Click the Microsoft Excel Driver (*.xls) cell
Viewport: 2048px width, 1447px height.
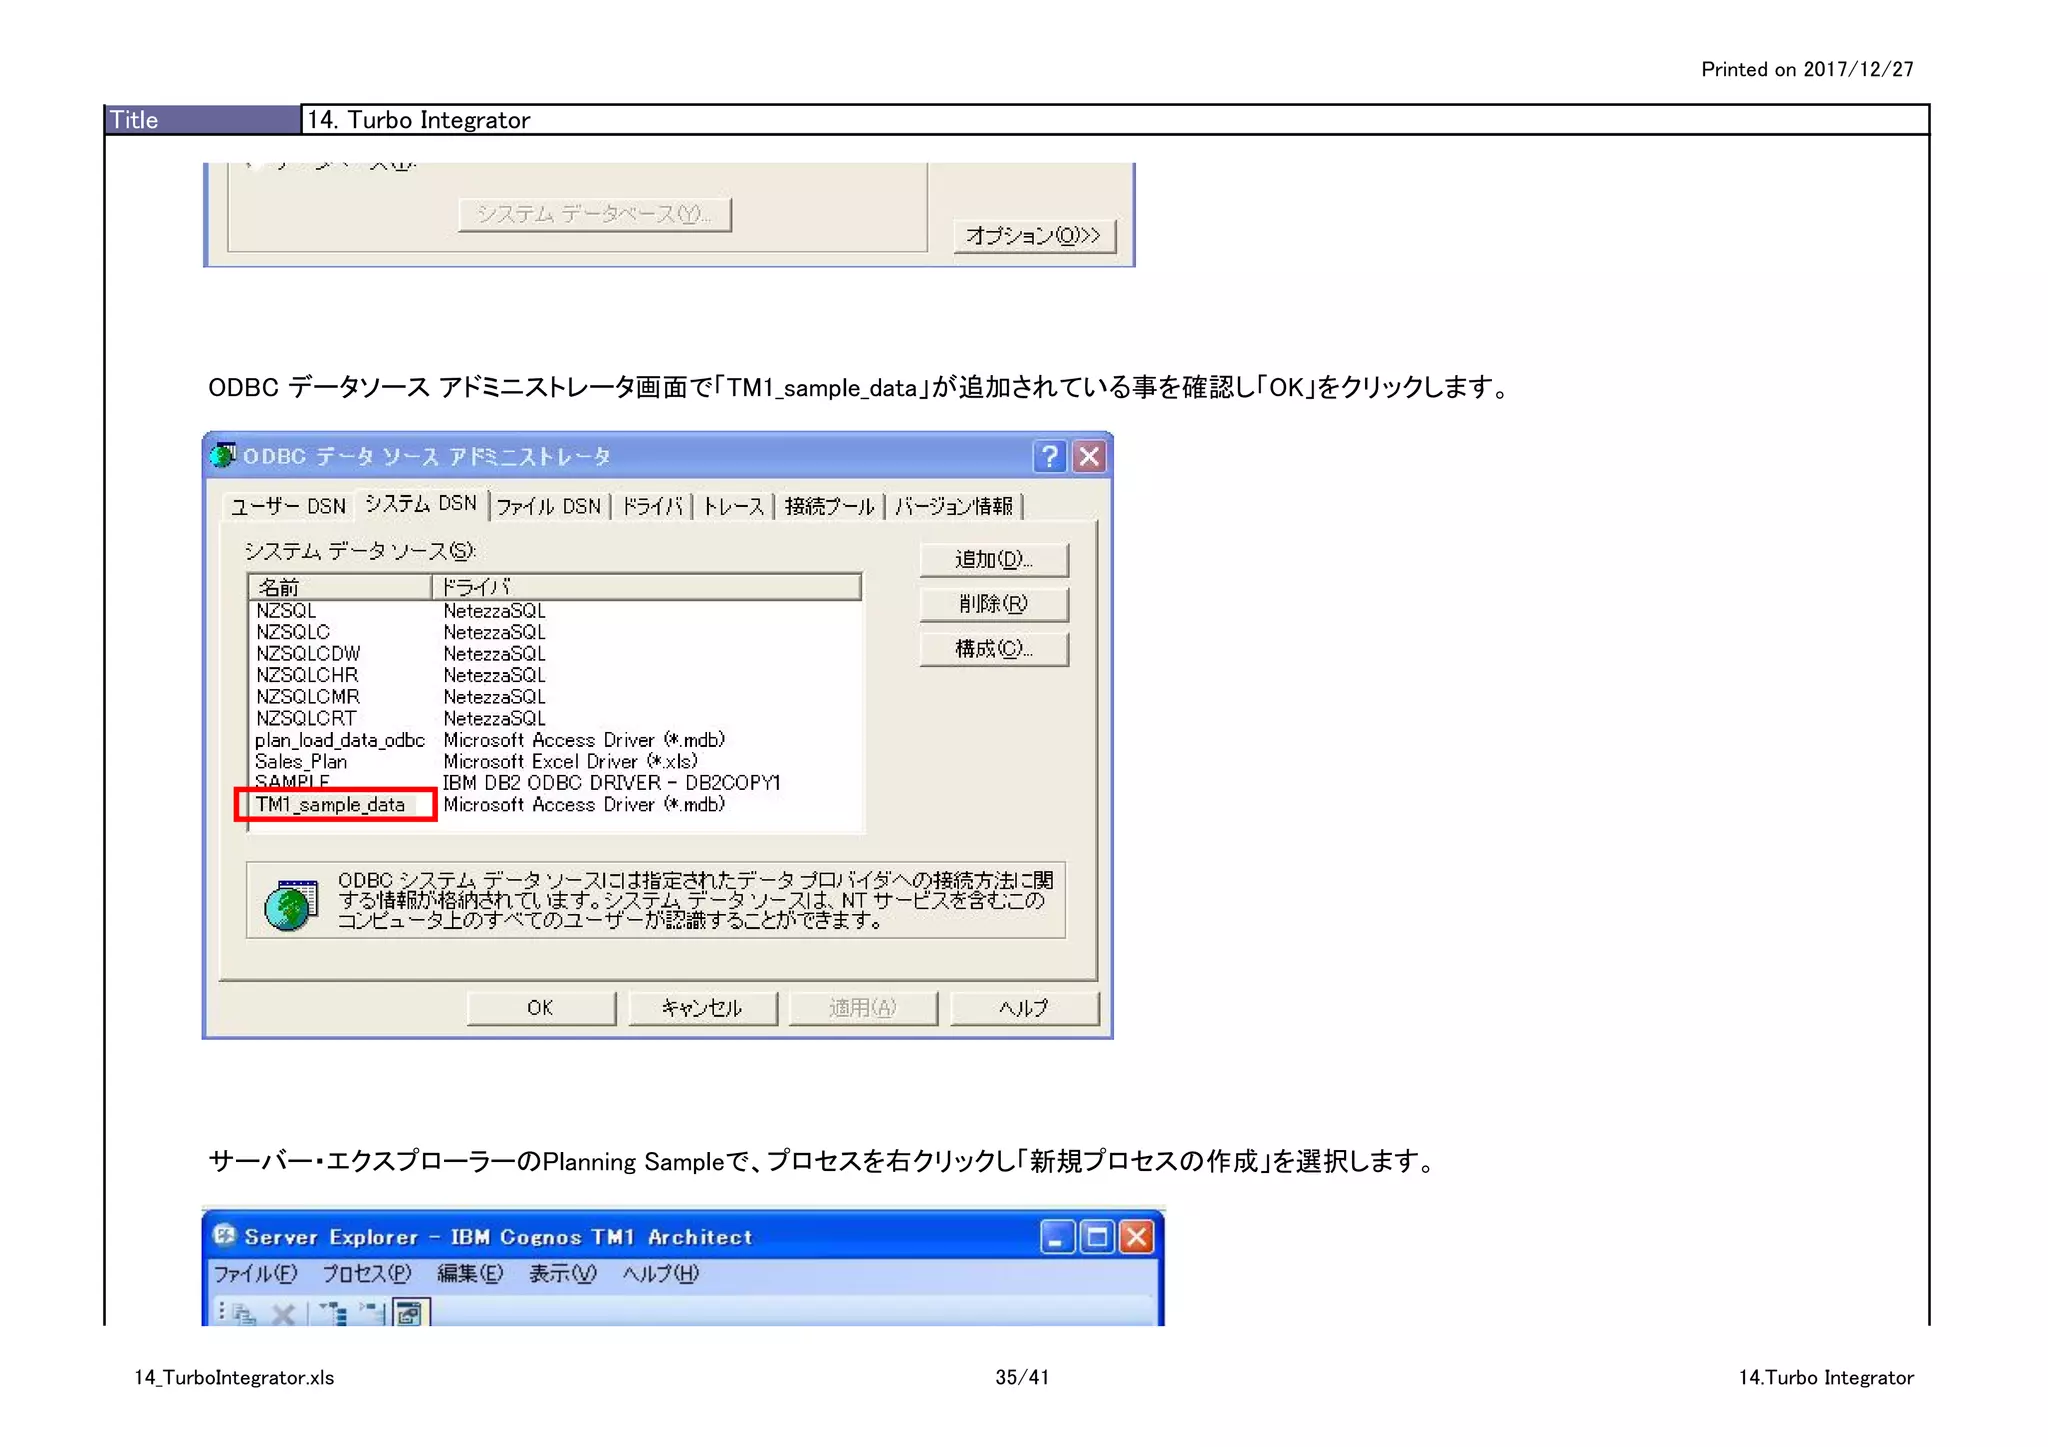570,762
